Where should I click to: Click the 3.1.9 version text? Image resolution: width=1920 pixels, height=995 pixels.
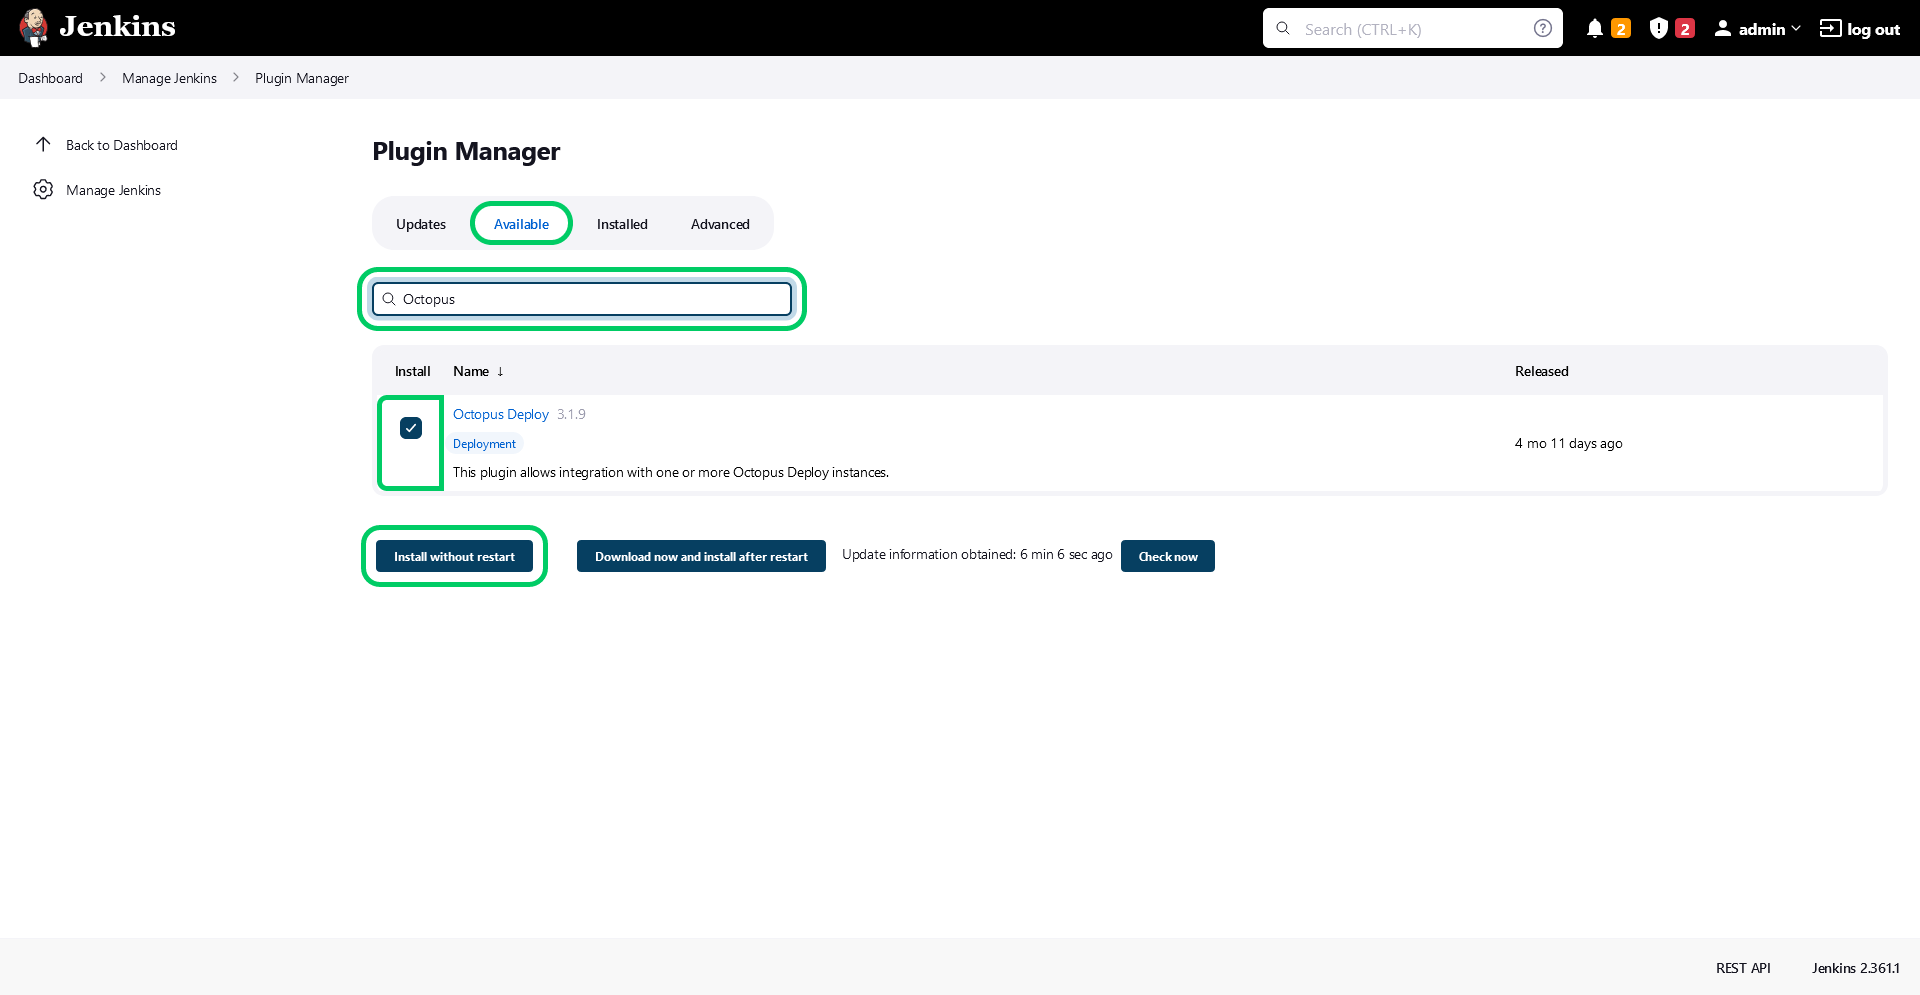click(571, 414)
